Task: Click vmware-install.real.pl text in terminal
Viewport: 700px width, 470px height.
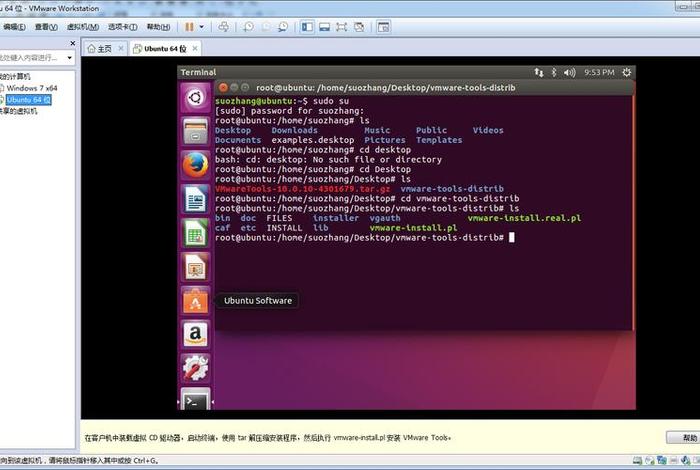Action: 524,218
